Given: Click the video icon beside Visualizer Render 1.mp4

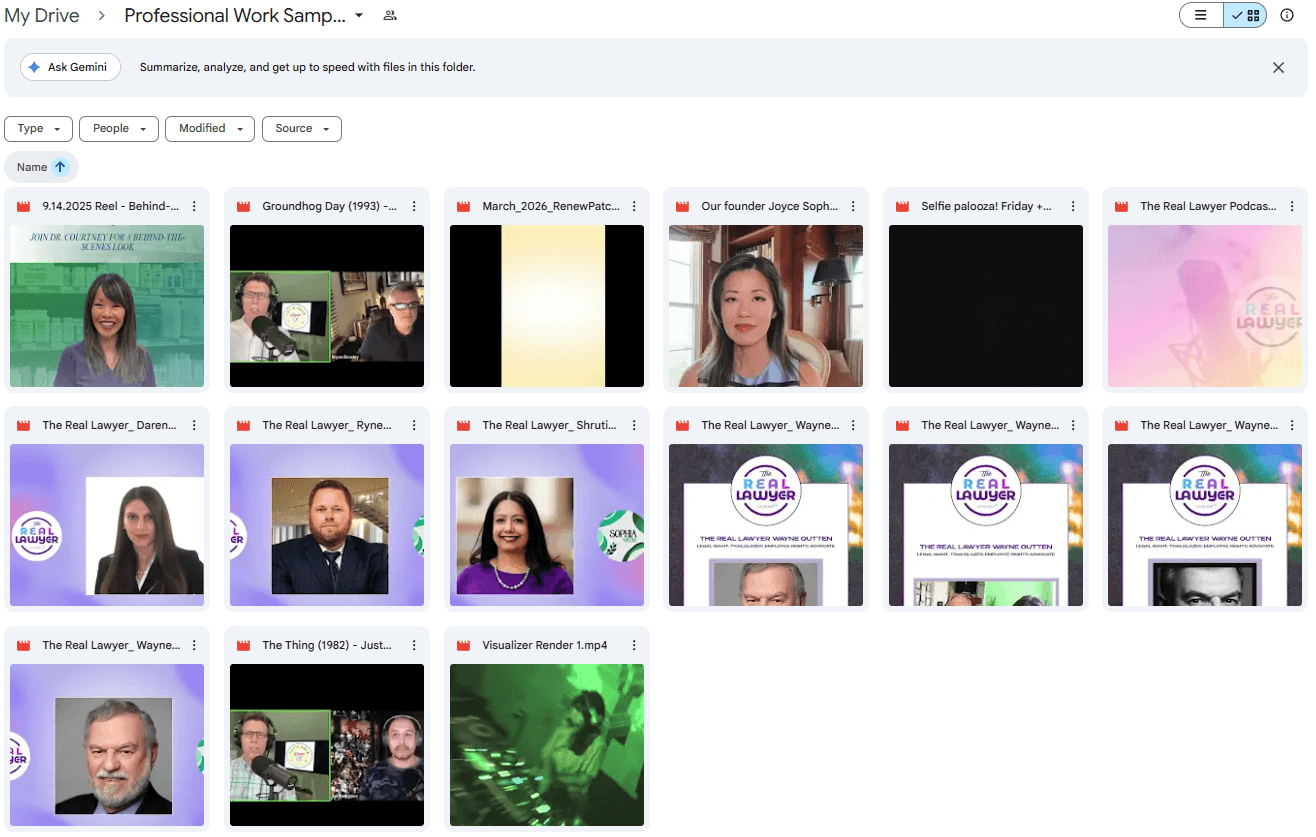Looking at the screenshot, I should coord(463,645).
